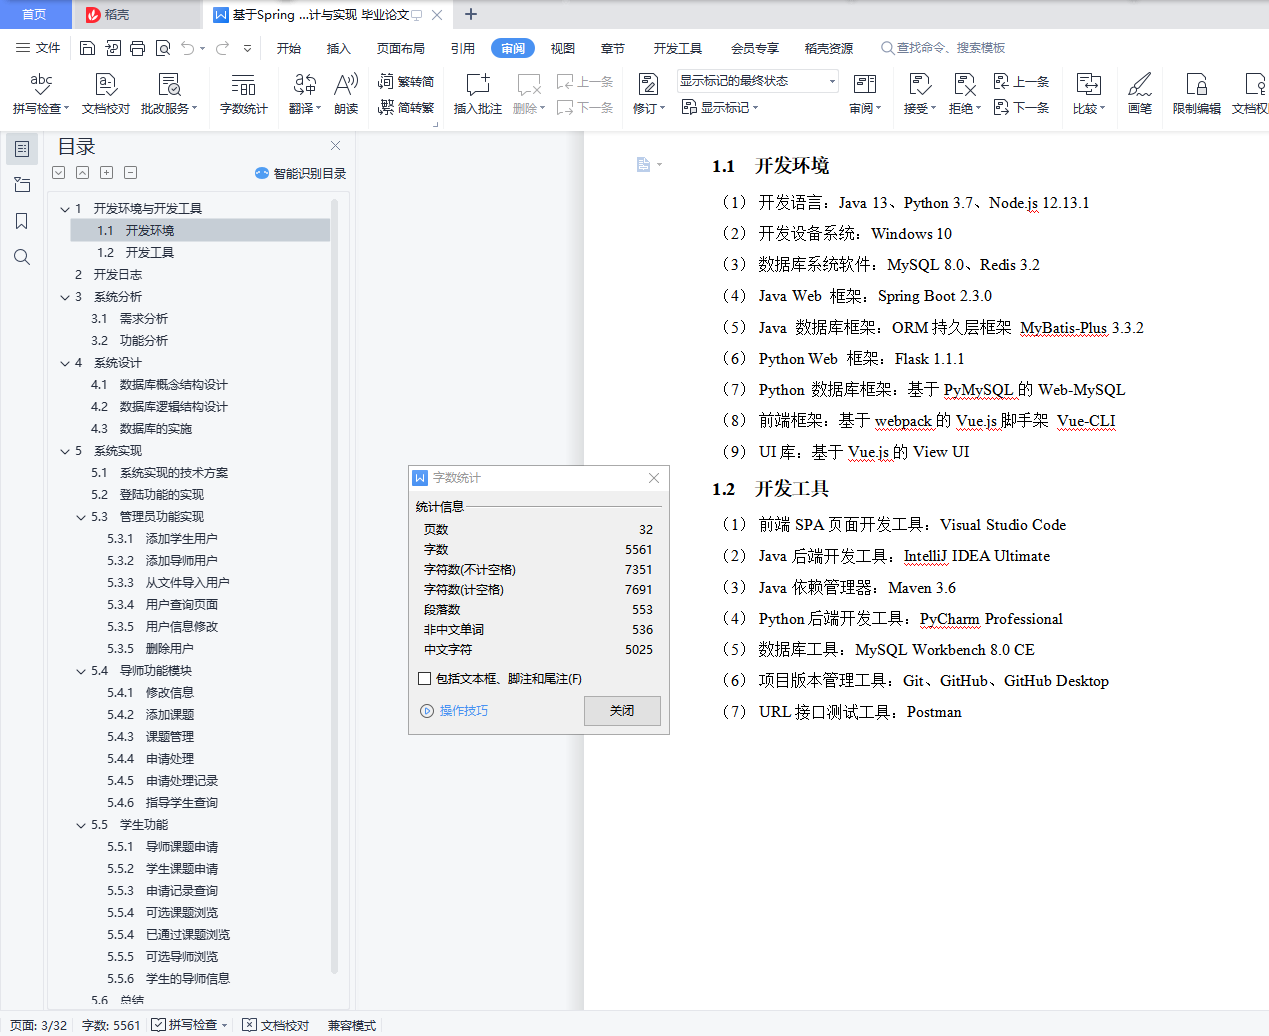This screenshot has width=1269, height=1036.
Task: Open the quick access toolbar customize arrow
Action: [247, 48]
